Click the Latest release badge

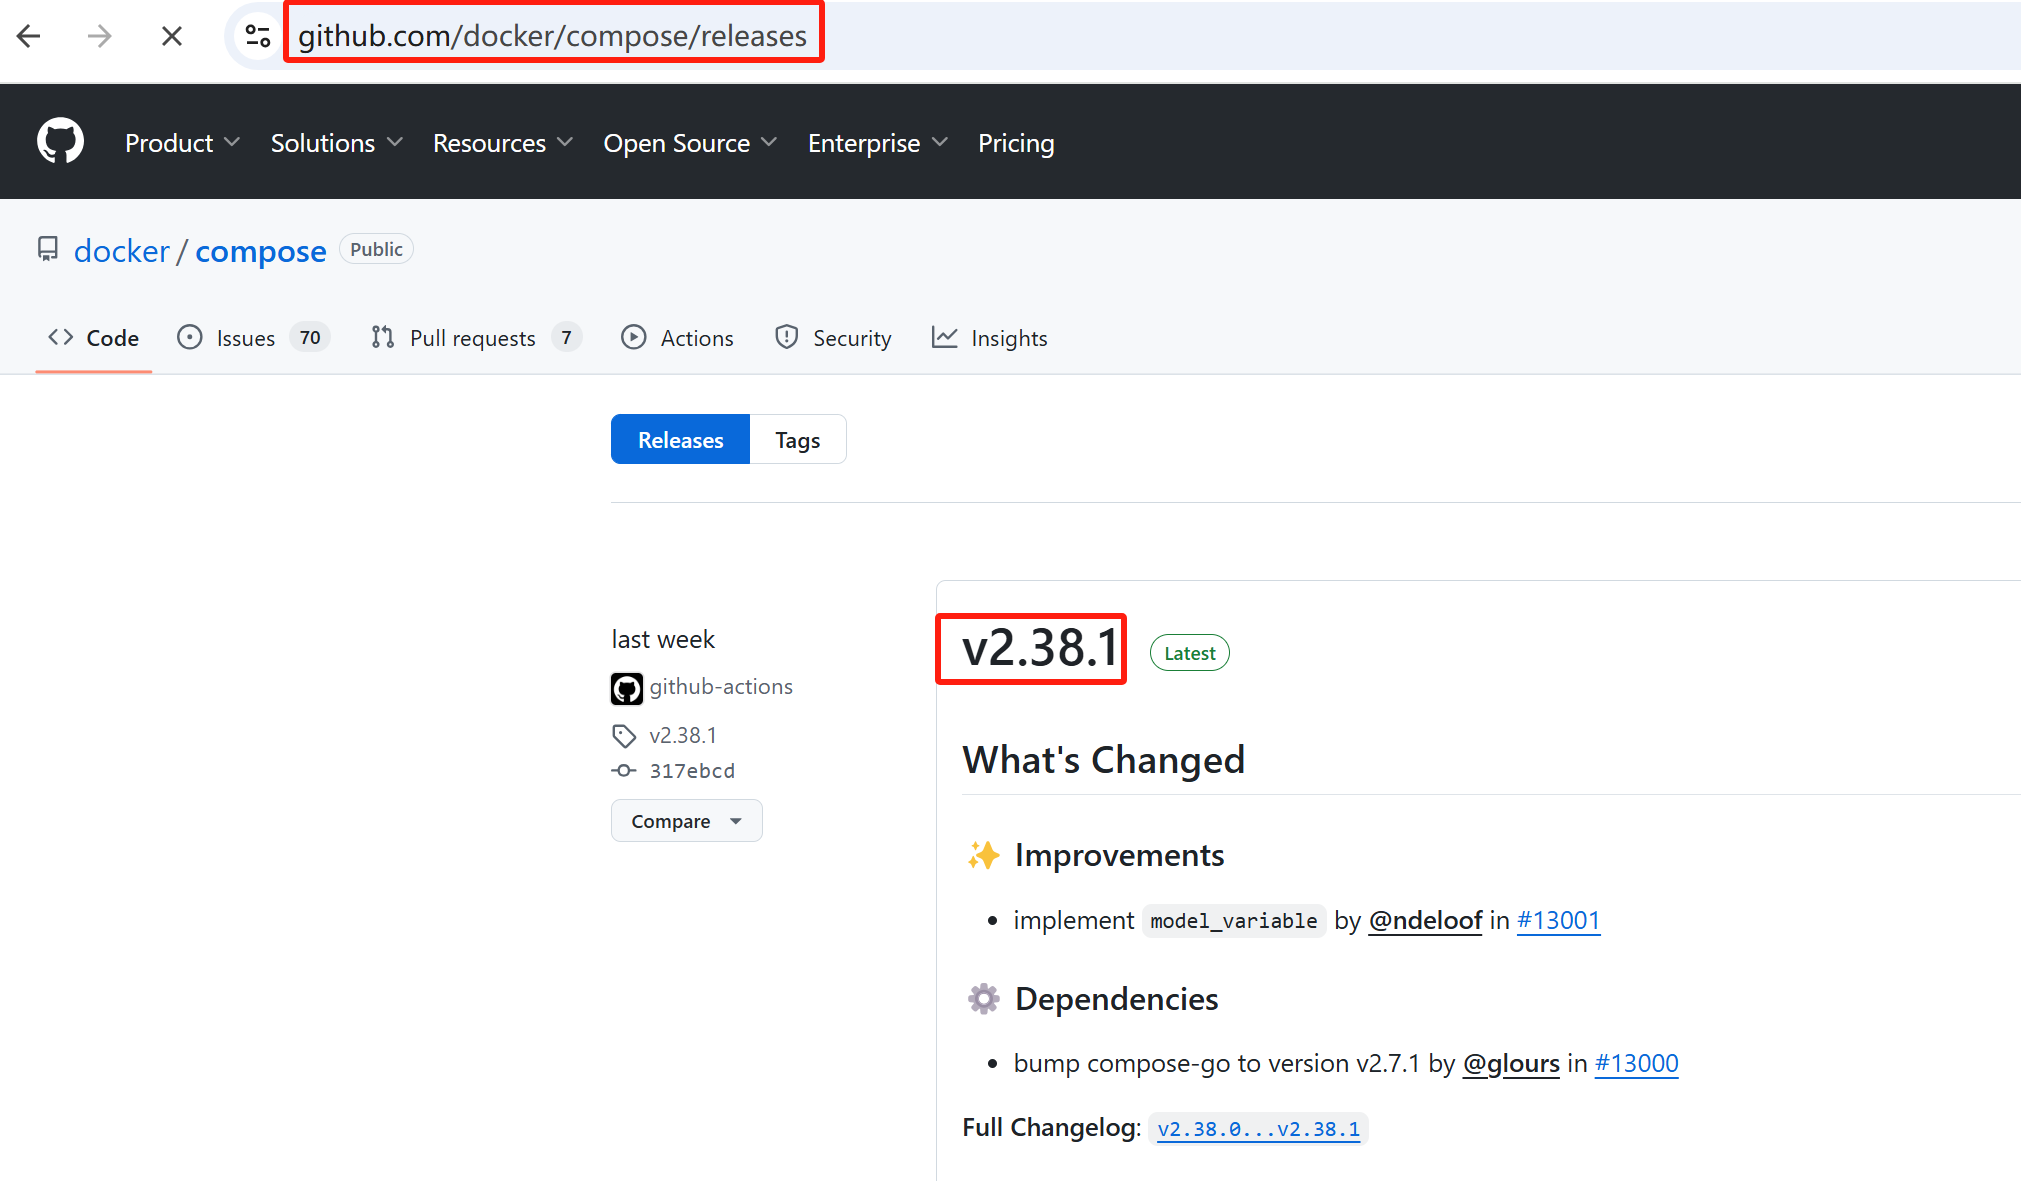(1189, 653)
